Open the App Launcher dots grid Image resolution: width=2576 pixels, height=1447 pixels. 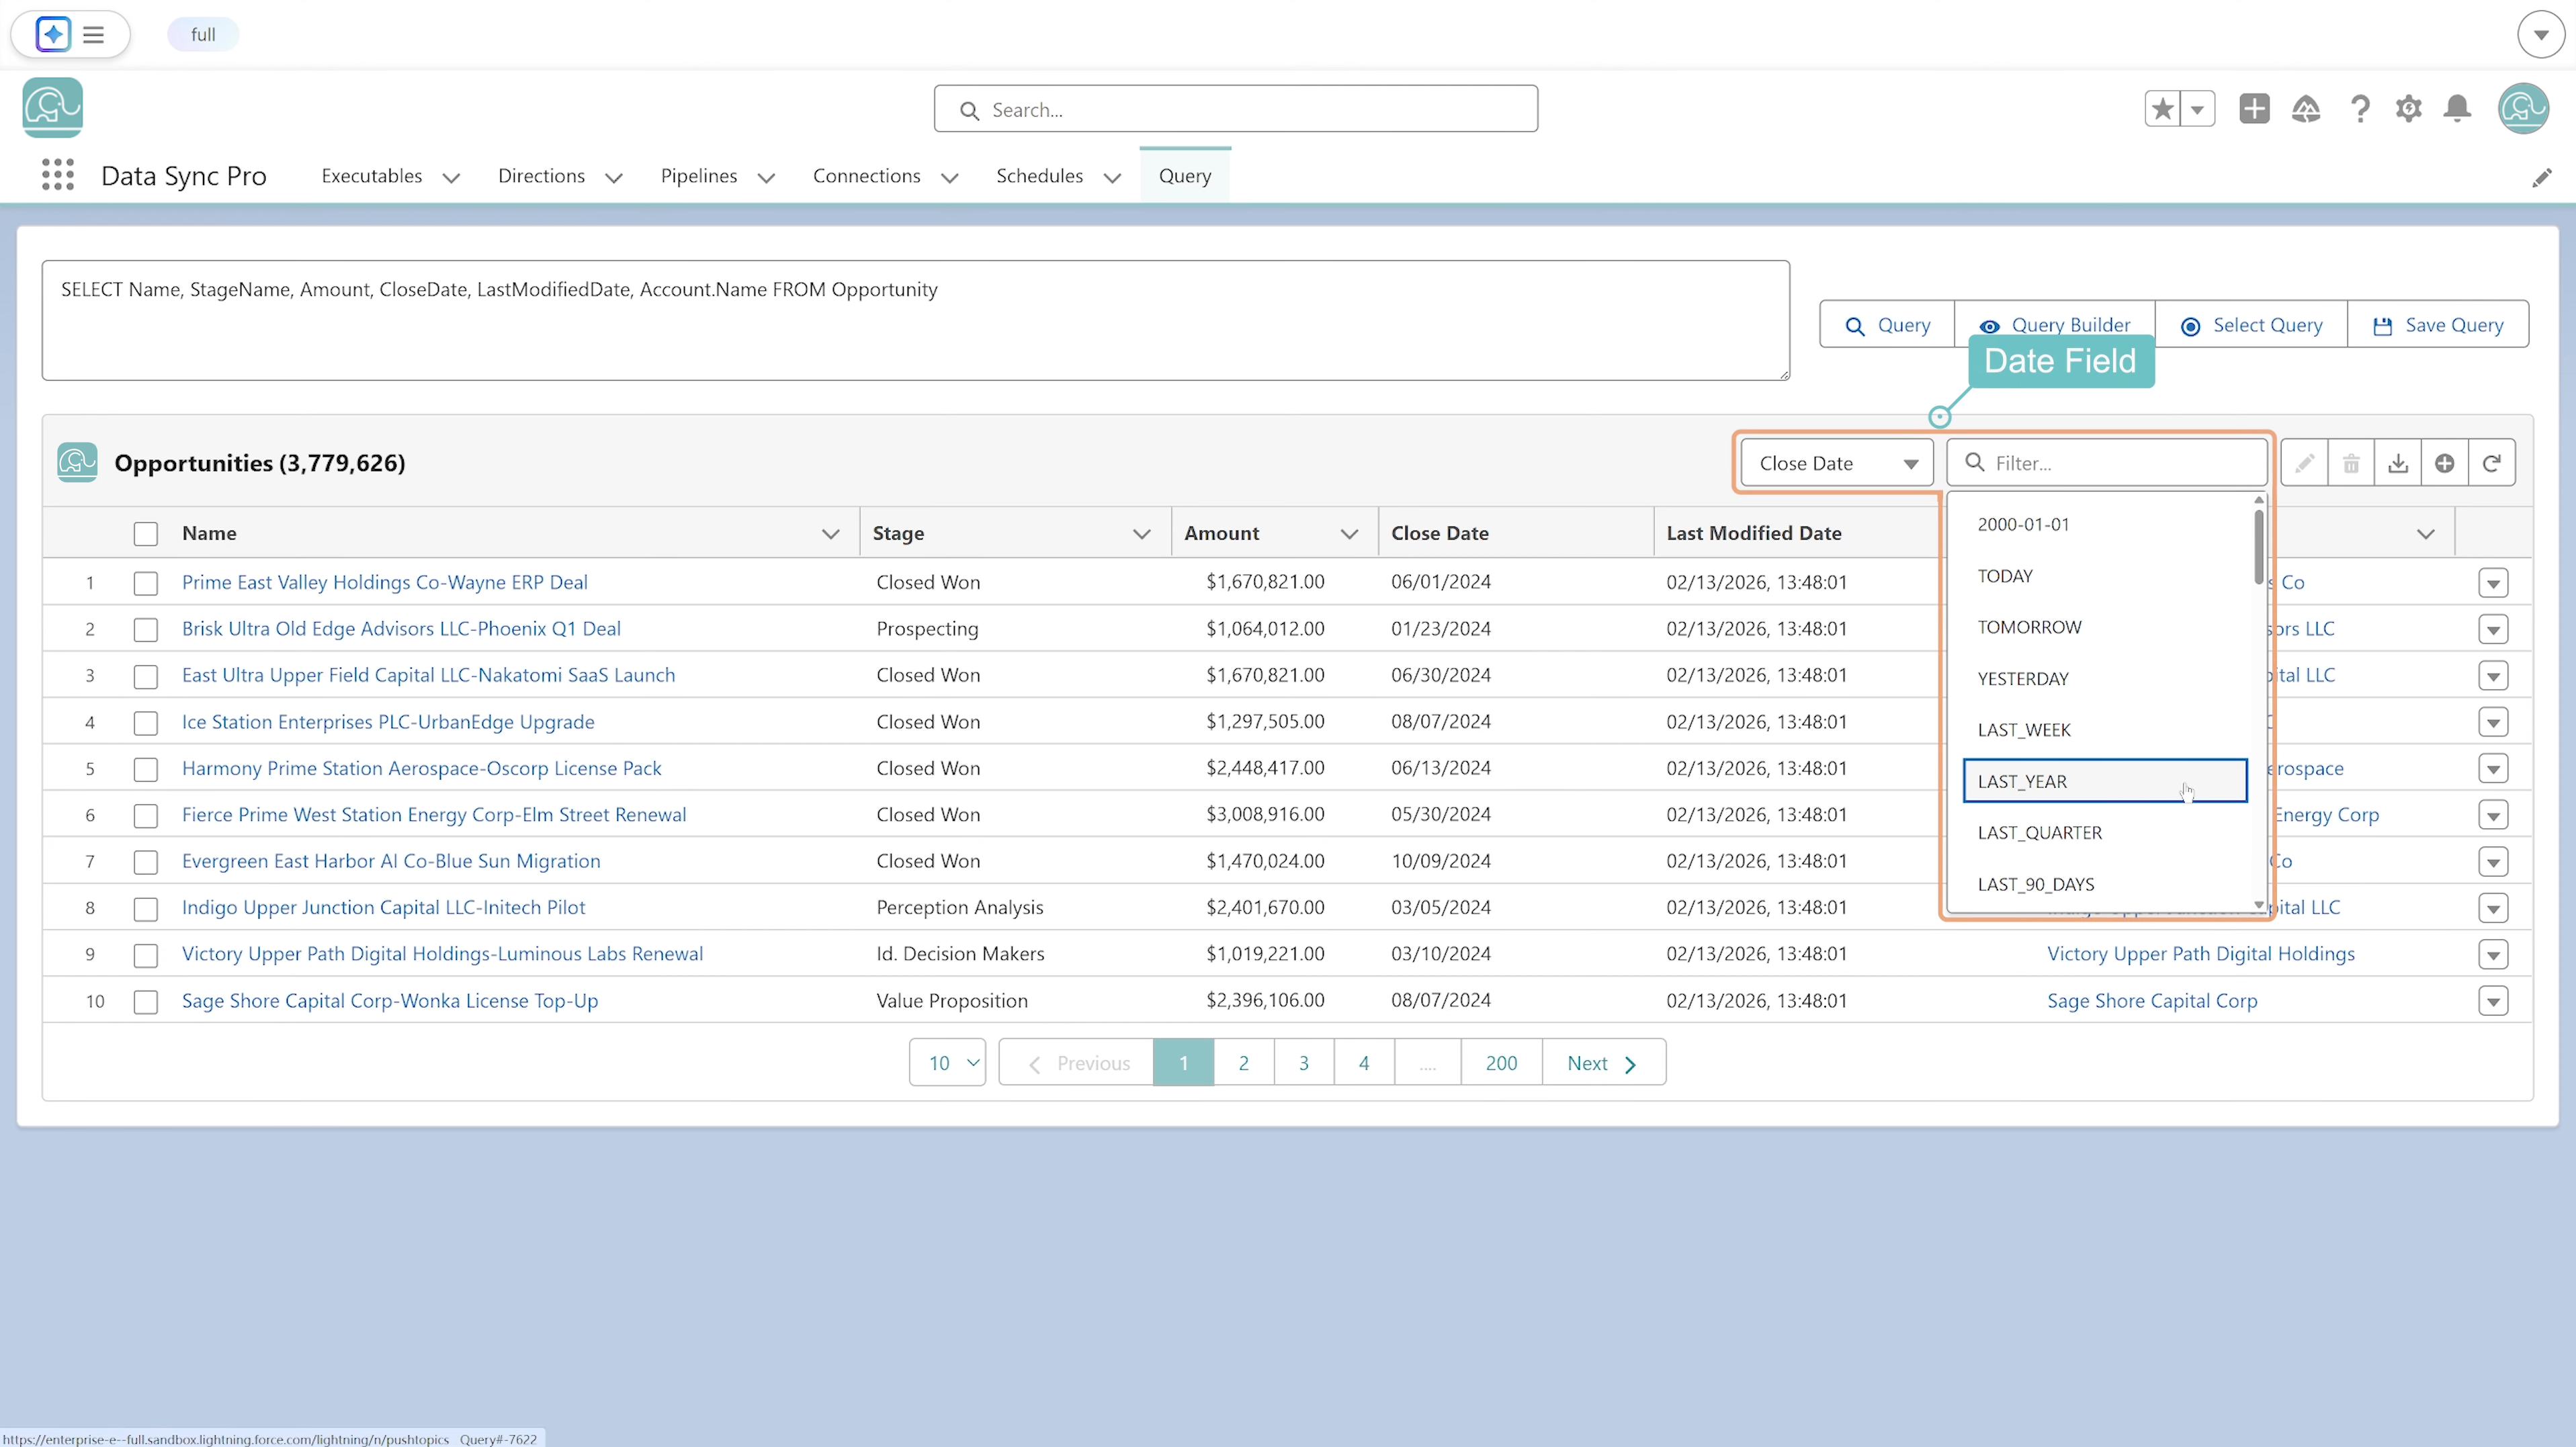(58, 175)
